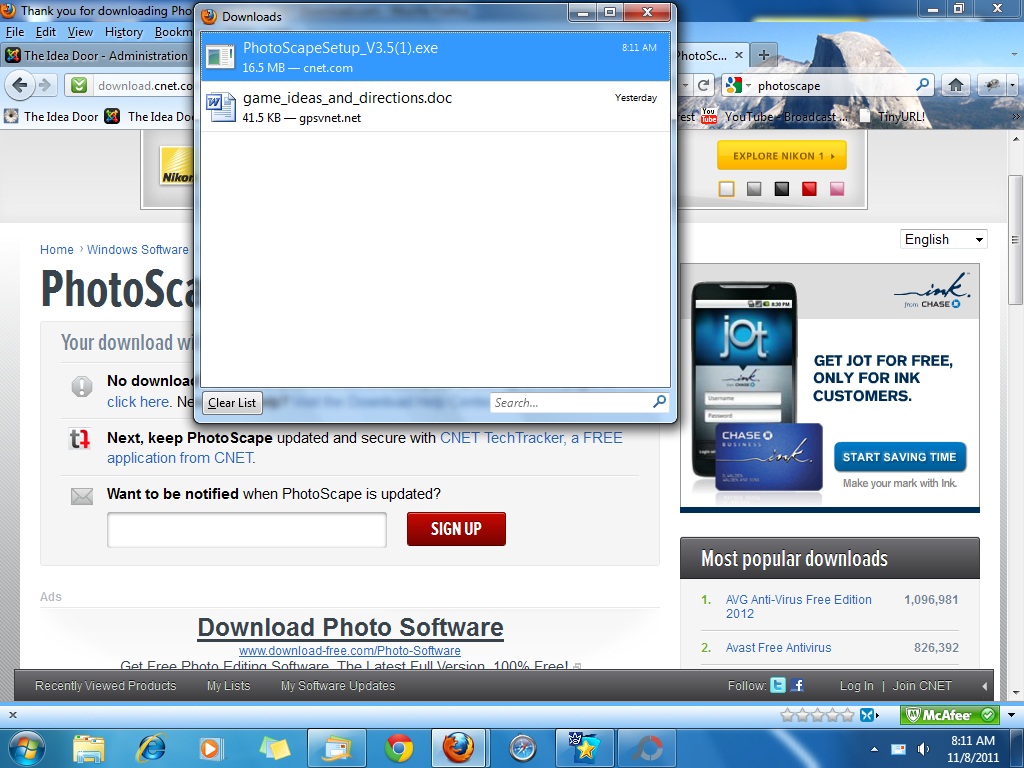Open the File menu
This screenshot has width=1024, height=768.
[x=14, y=32]
